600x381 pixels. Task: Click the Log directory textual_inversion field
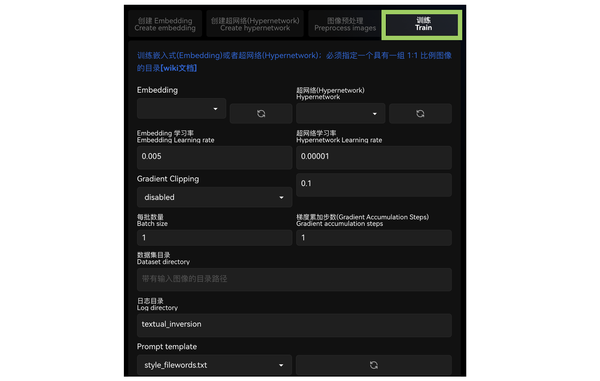tap(294, 325)
